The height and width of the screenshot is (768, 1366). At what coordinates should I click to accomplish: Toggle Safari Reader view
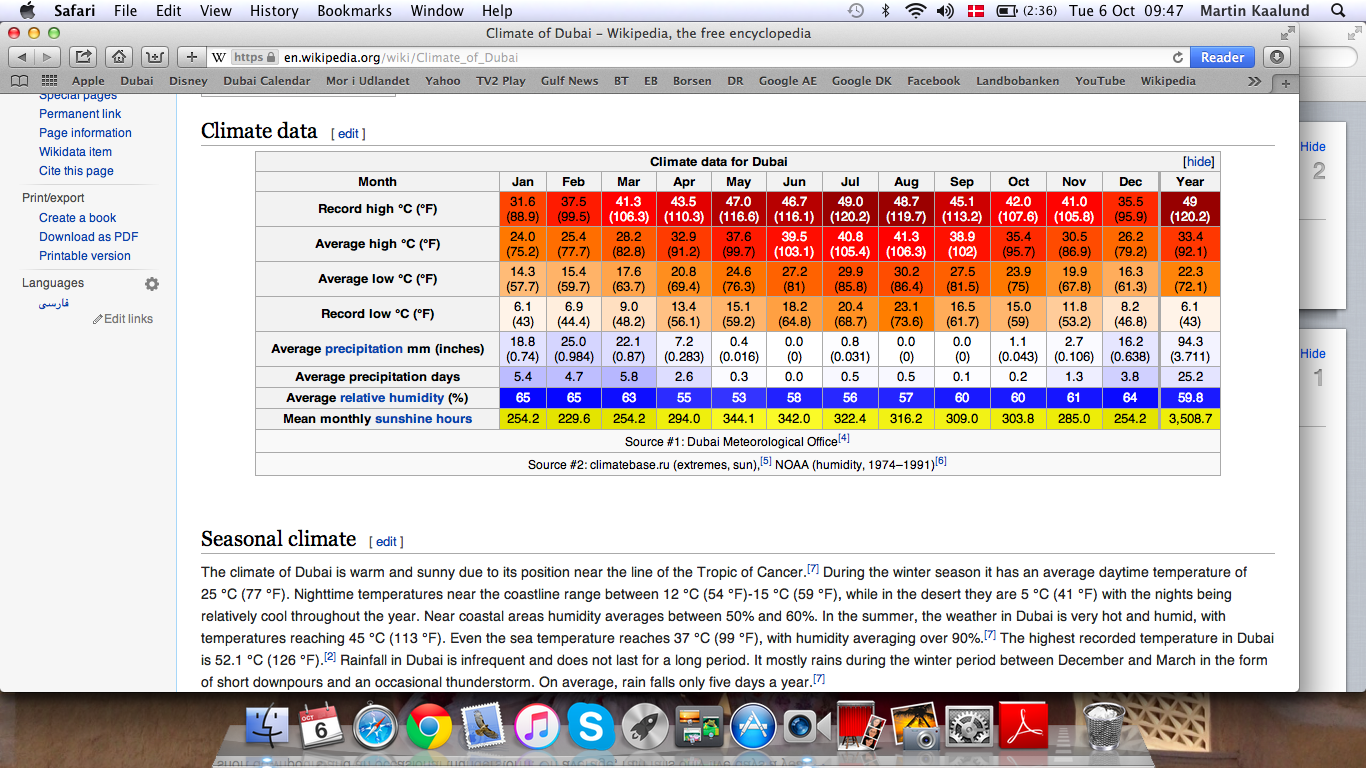(x=1222, y=57)
